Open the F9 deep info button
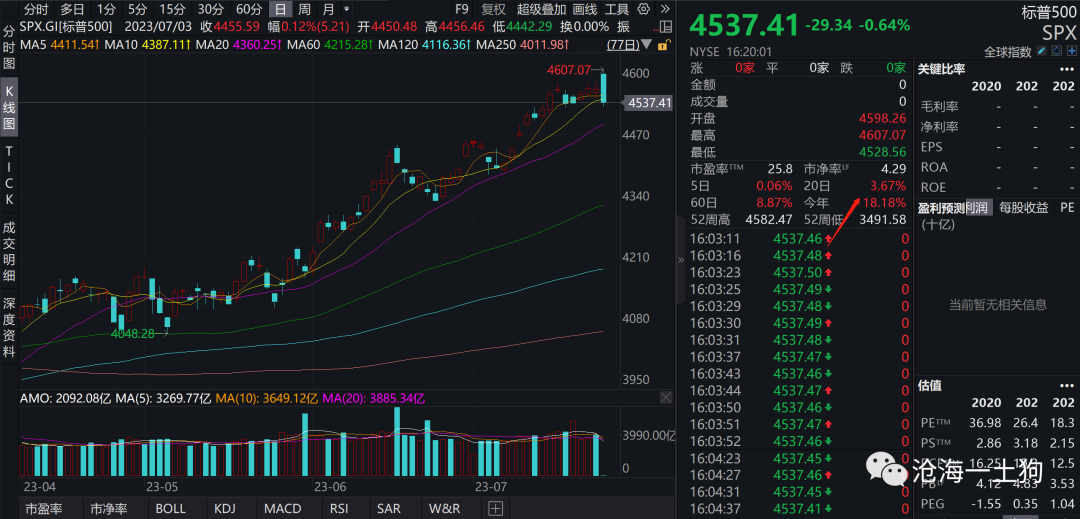 (461, 10)
